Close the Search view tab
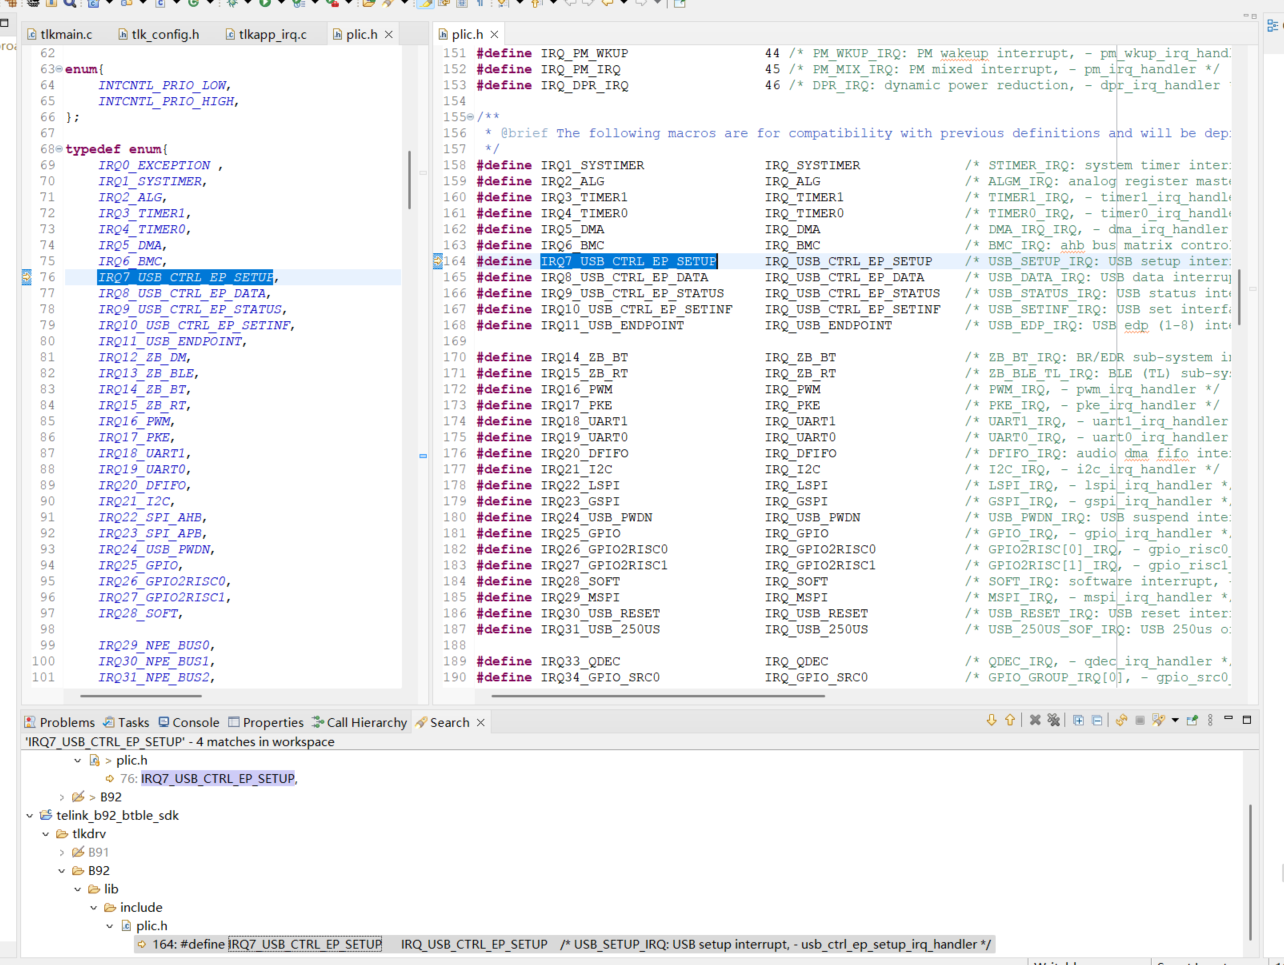 point(481,722)
